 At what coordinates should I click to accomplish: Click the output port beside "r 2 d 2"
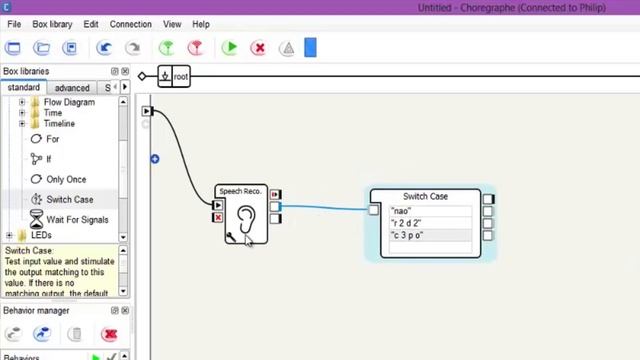coord(488,223)
